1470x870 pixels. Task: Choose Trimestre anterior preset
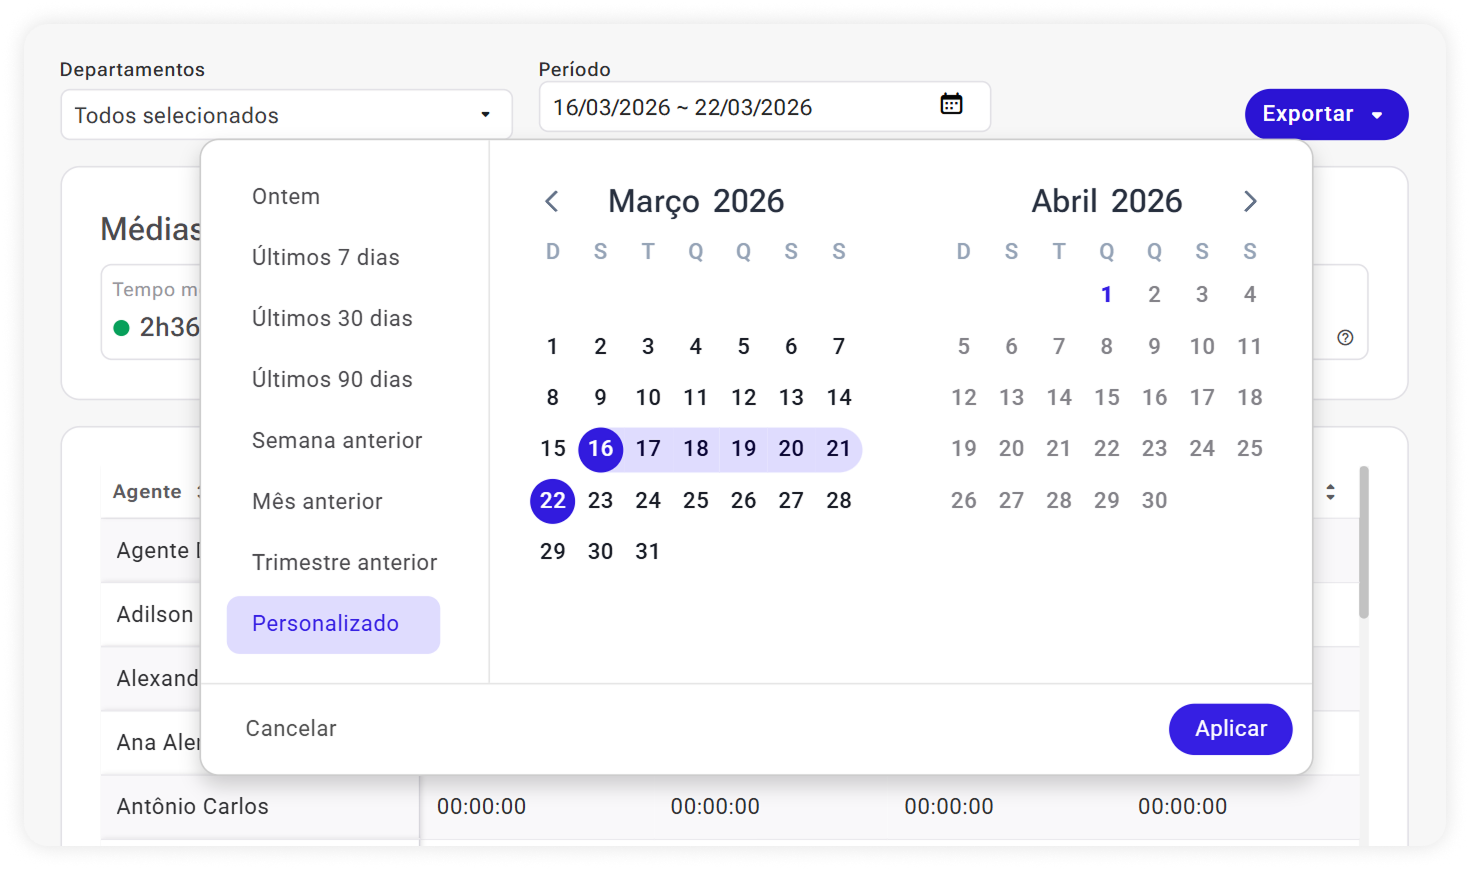coord(344,563)
